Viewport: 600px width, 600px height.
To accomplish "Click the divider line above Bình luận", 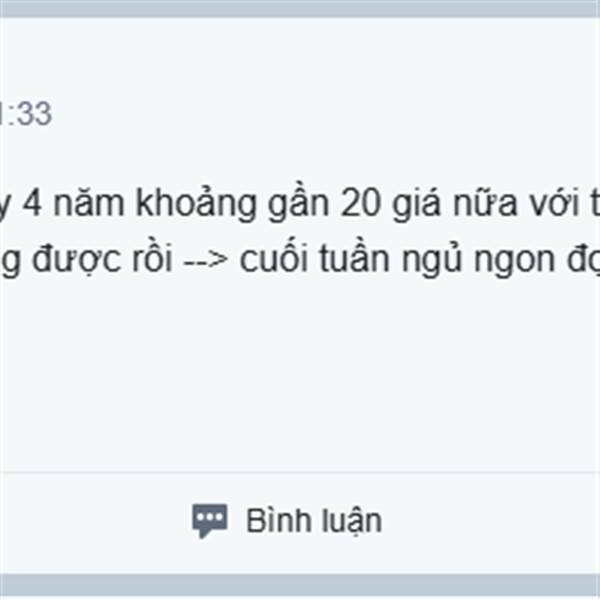I will [x=300, y=473].
